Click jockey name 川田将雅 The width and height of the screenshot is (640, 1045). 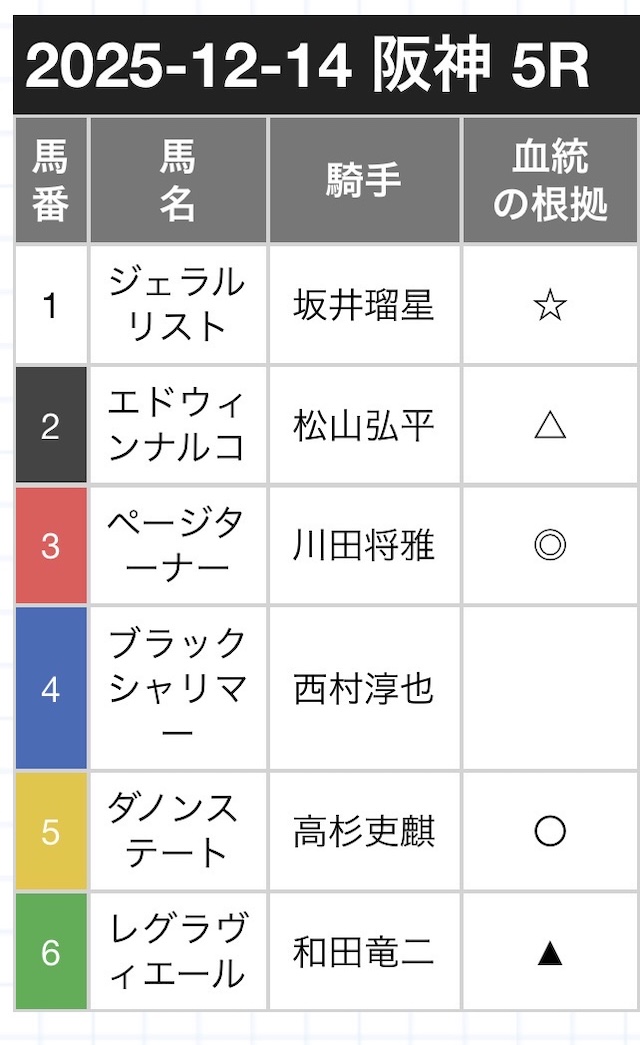(x=364, y=546)
